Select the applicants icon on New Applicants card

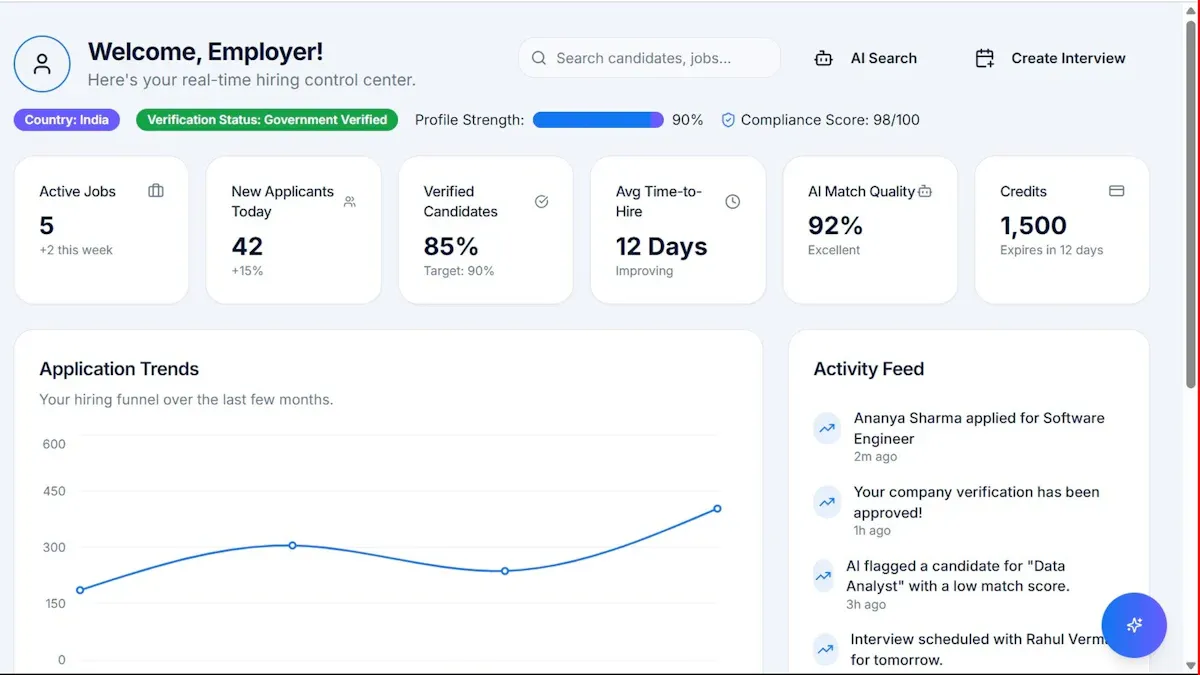(x=348, y=201)
